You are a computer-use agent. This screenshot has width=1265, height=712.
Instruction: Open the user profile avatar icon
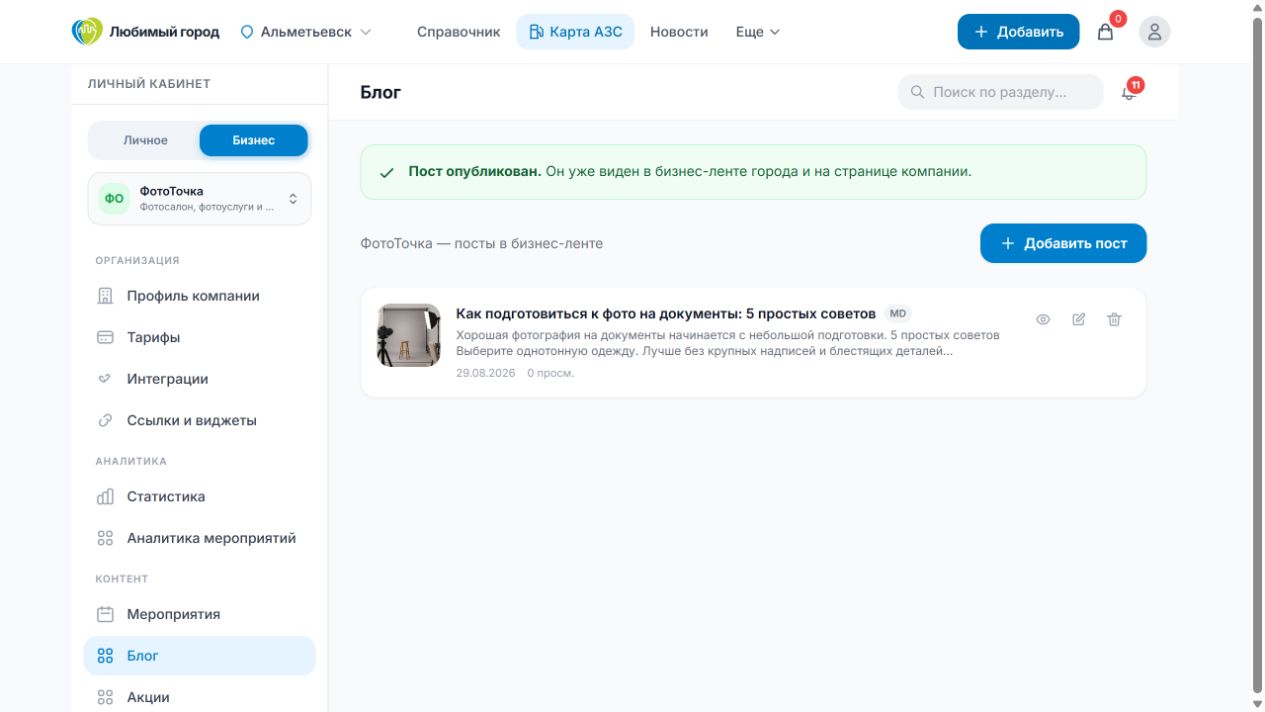click(x=1154, y=32)
